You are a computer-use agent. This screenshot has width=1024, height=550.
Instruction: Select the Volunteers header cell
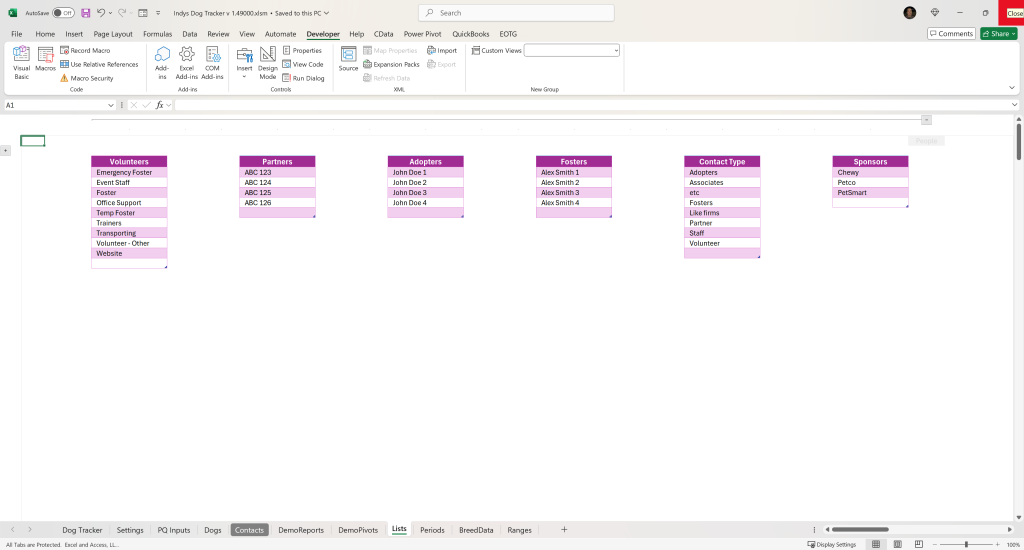click(x=129, y=161)
